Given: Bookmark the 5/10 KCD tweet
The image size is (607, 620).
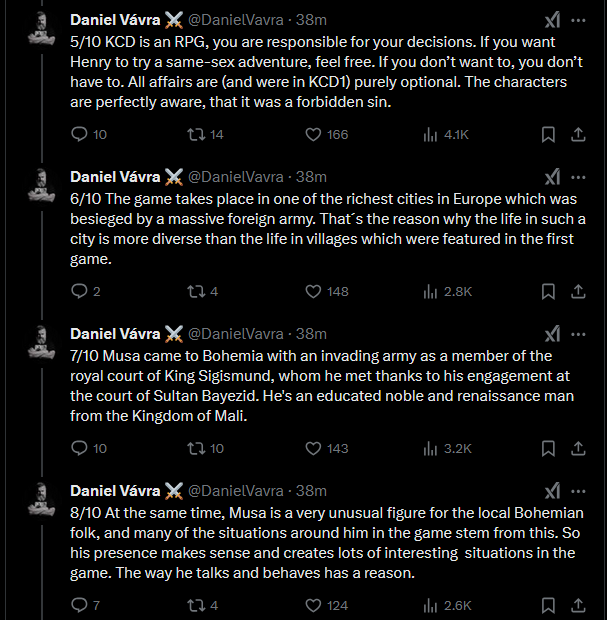Looking at the screenshot, I should click(548, 134).
